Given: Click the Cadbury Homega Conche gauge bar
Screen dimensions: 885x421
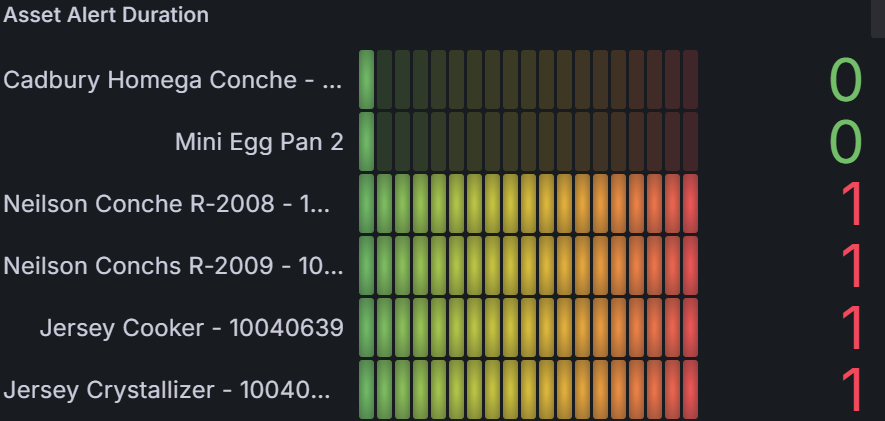Looking at the screenshot, I should (528, 80).
